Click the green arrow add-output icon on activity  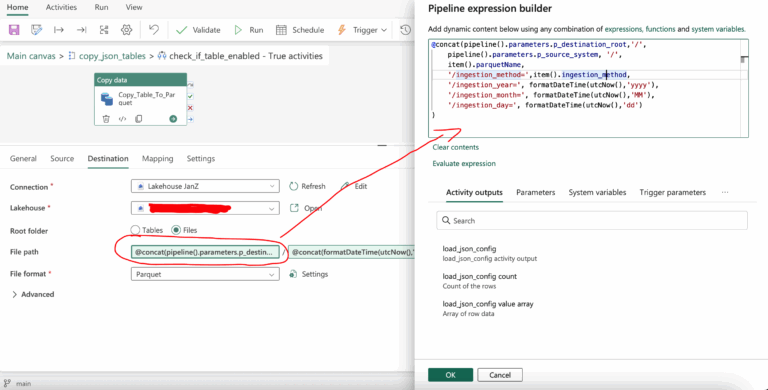[173, 119]
